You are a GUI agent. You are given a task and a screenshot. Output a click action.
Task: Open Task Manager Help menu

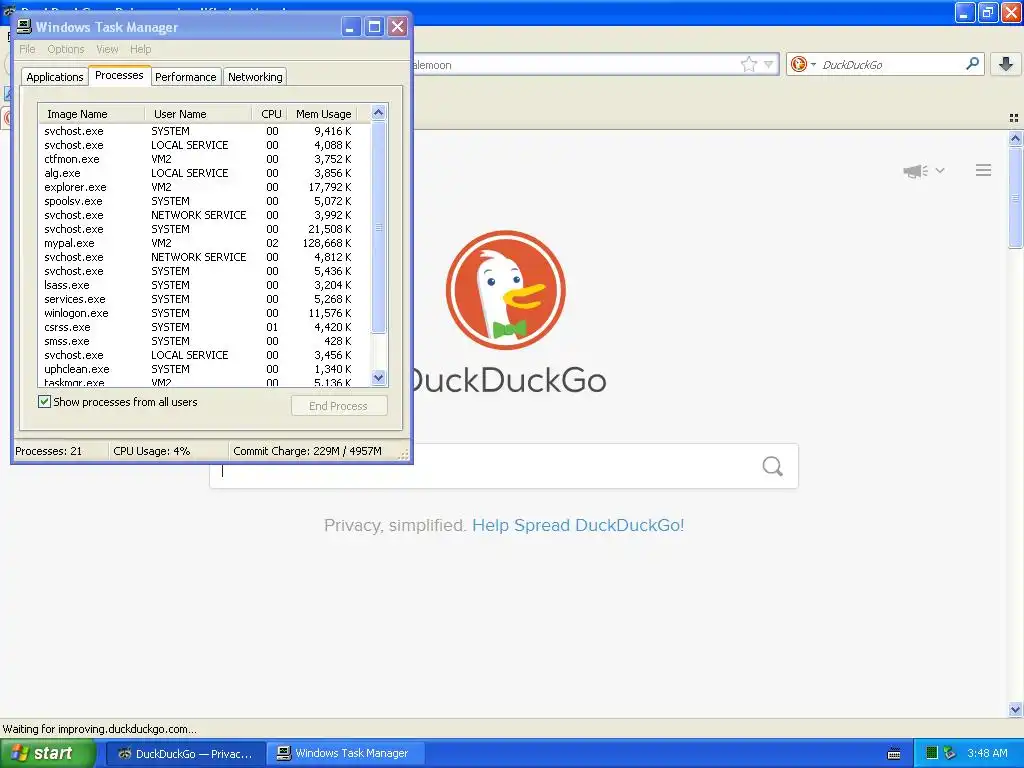pos(140,49)
